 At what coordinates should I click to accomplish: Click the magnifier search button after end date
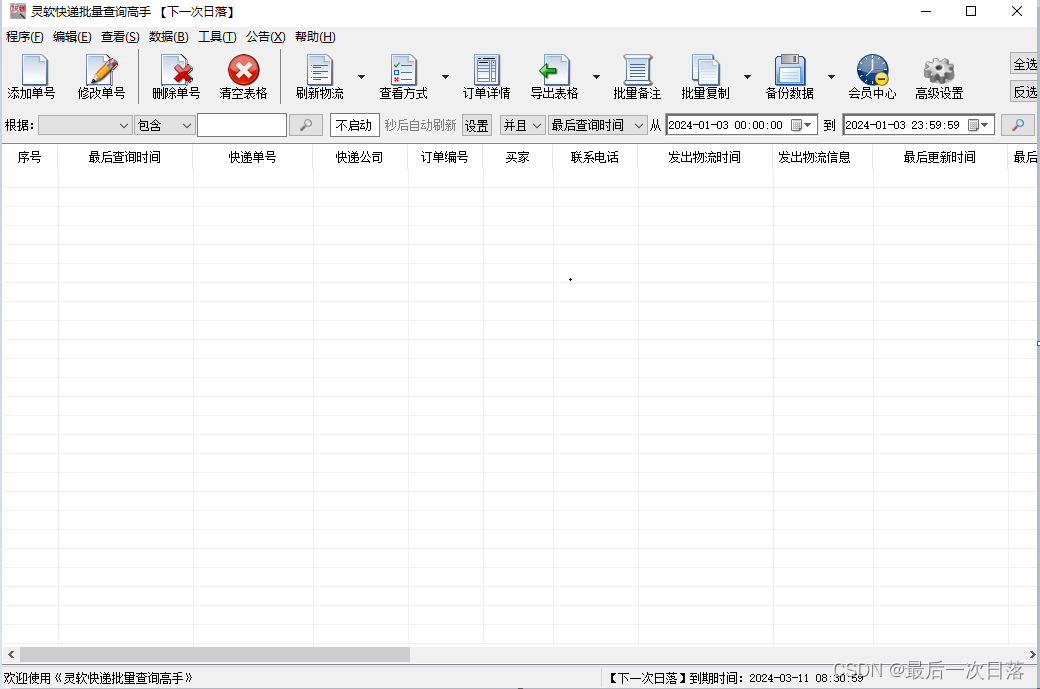[1018, 125]
